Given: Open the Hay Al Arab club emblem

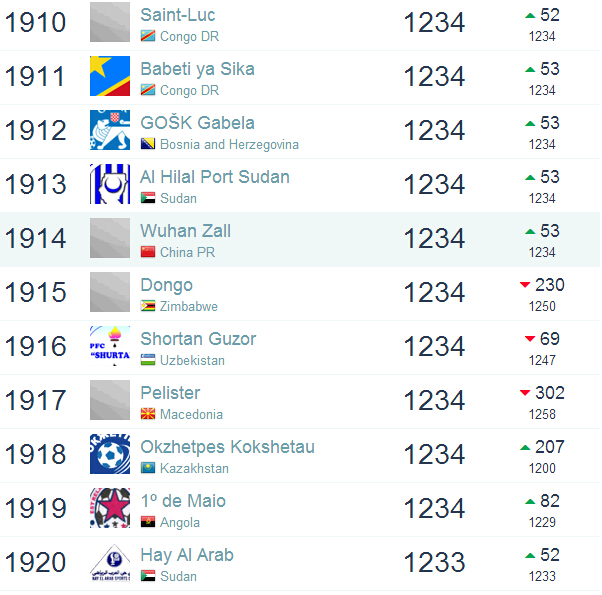Looking at the screenshot, I should coord(110,562).
